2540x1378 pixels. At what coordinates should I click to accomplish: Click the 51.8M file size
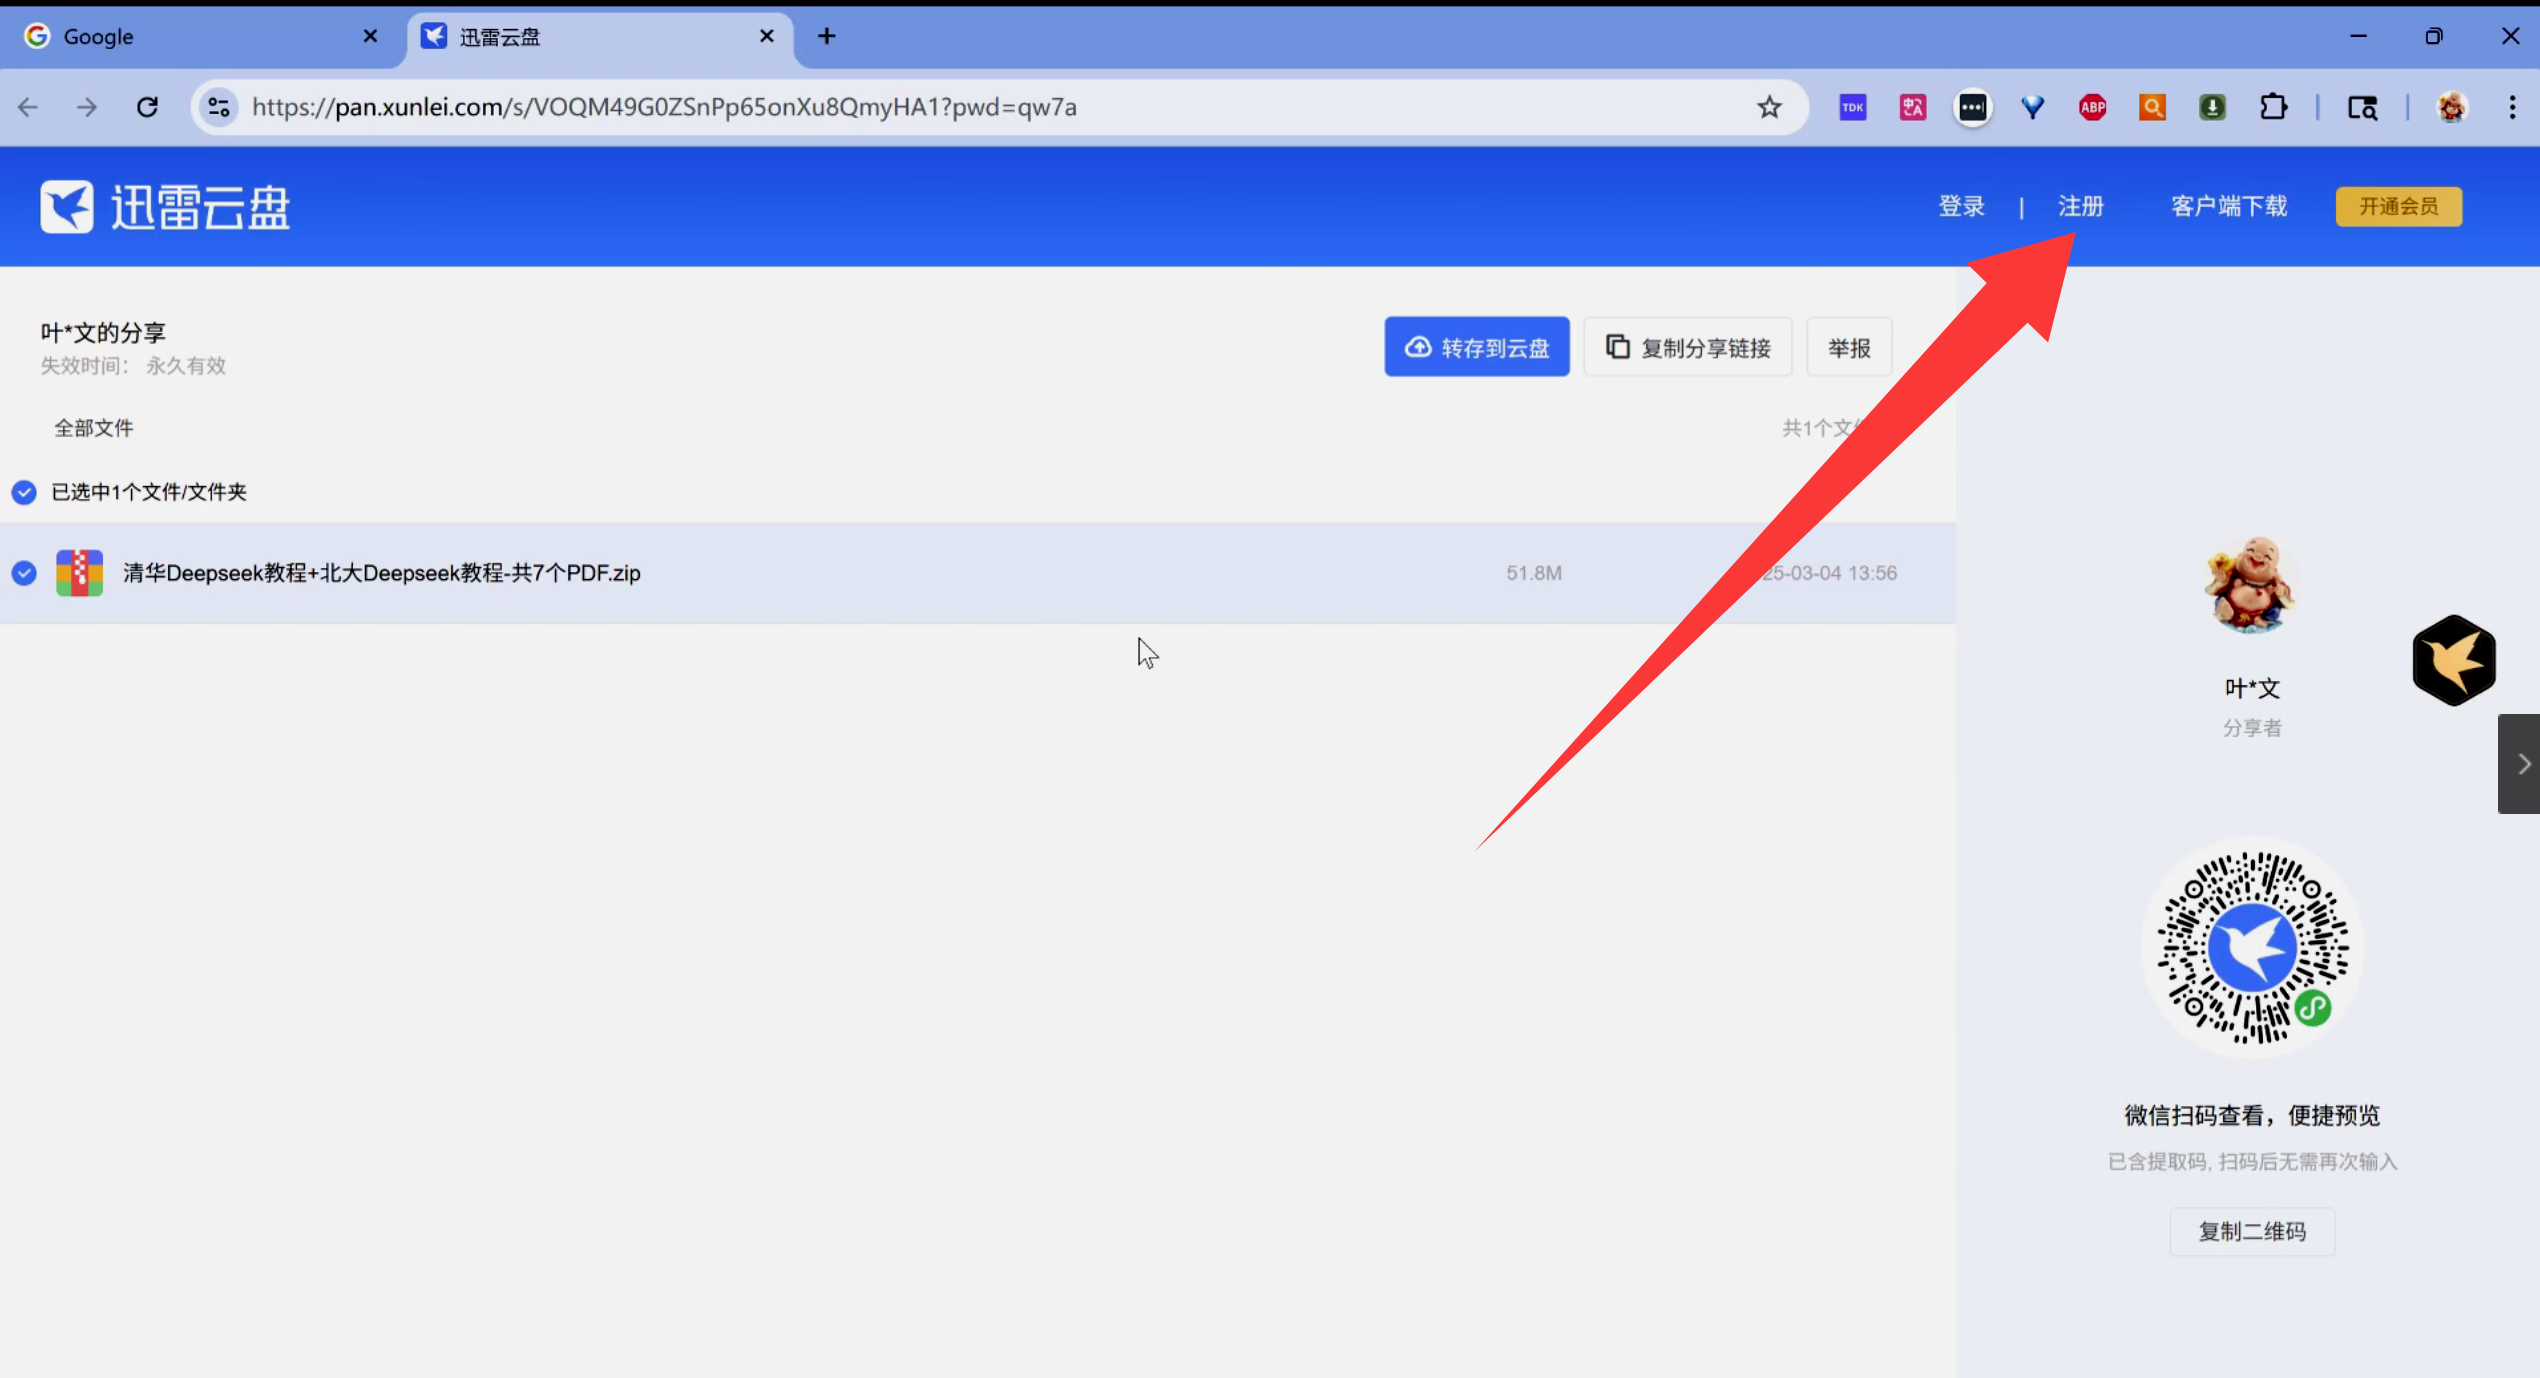point(1534,573)
